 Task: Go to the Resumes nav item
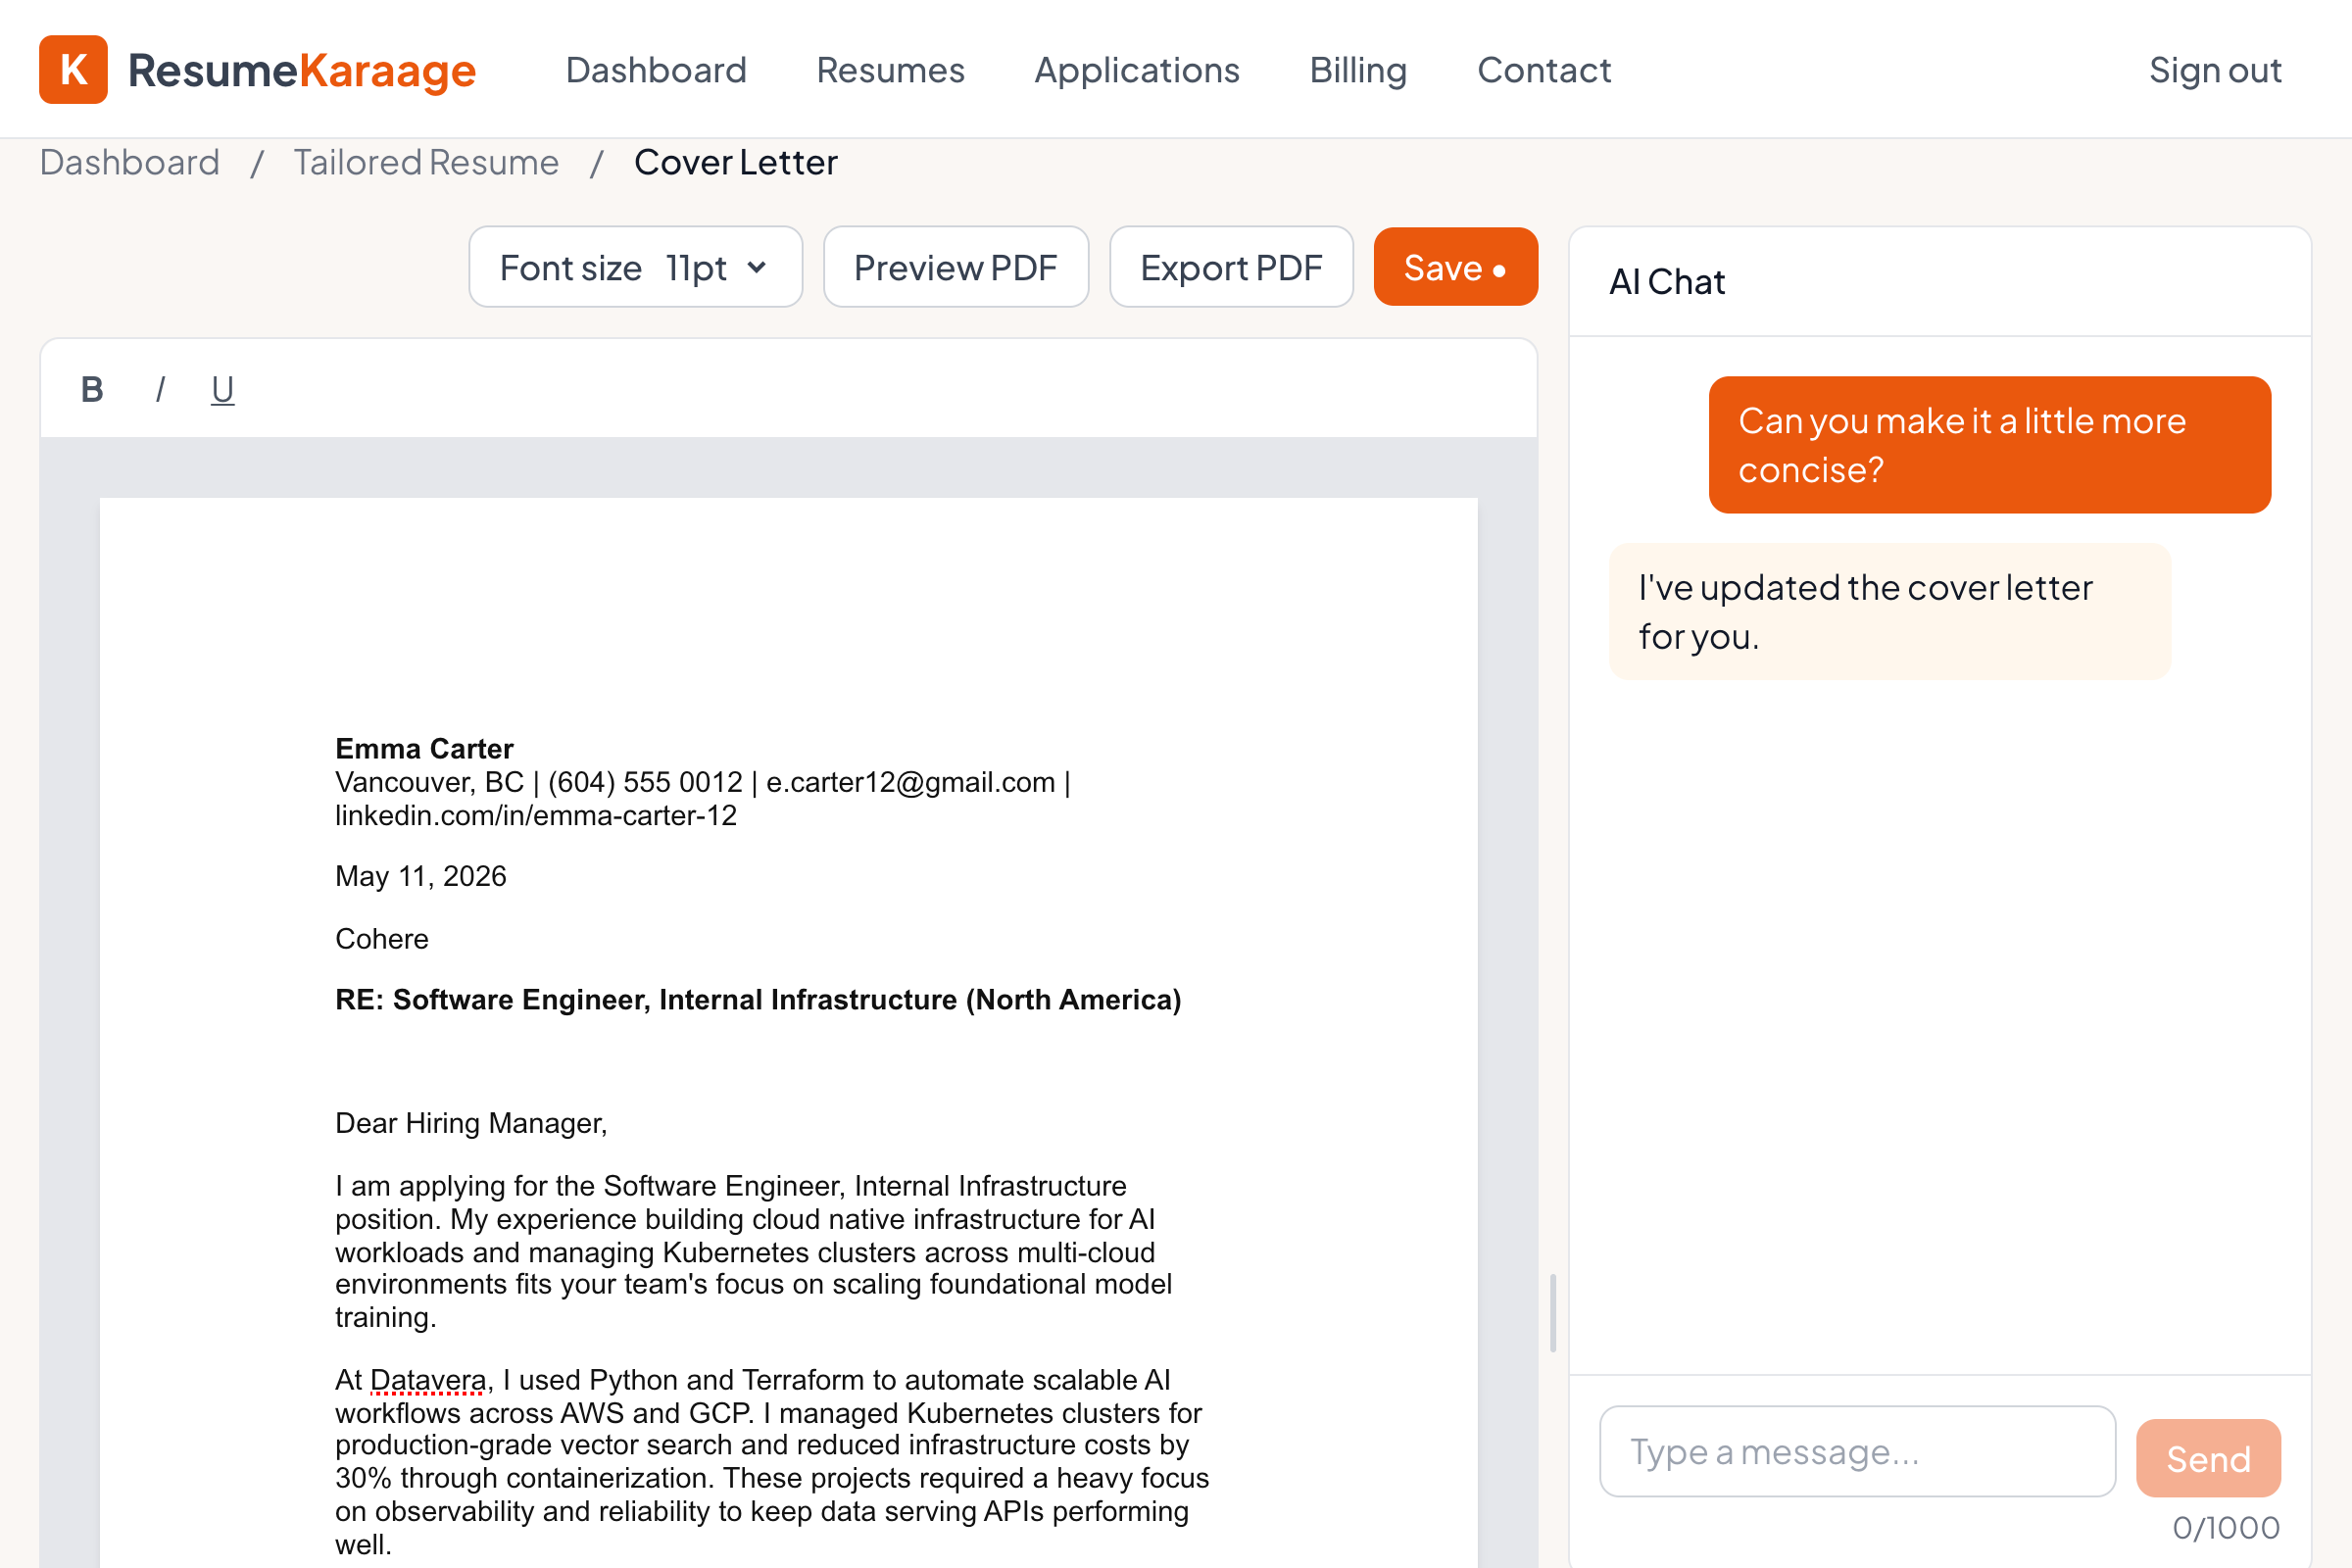tap(890, 70)
